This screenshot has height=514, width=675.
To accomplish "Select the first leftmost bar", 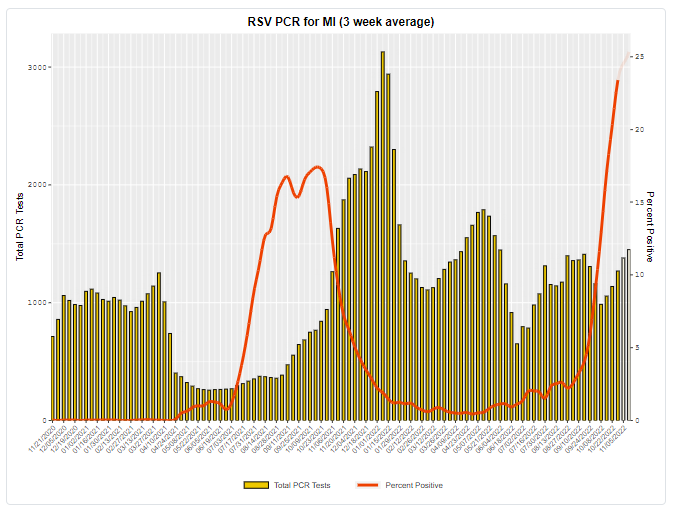I will 53,378.
